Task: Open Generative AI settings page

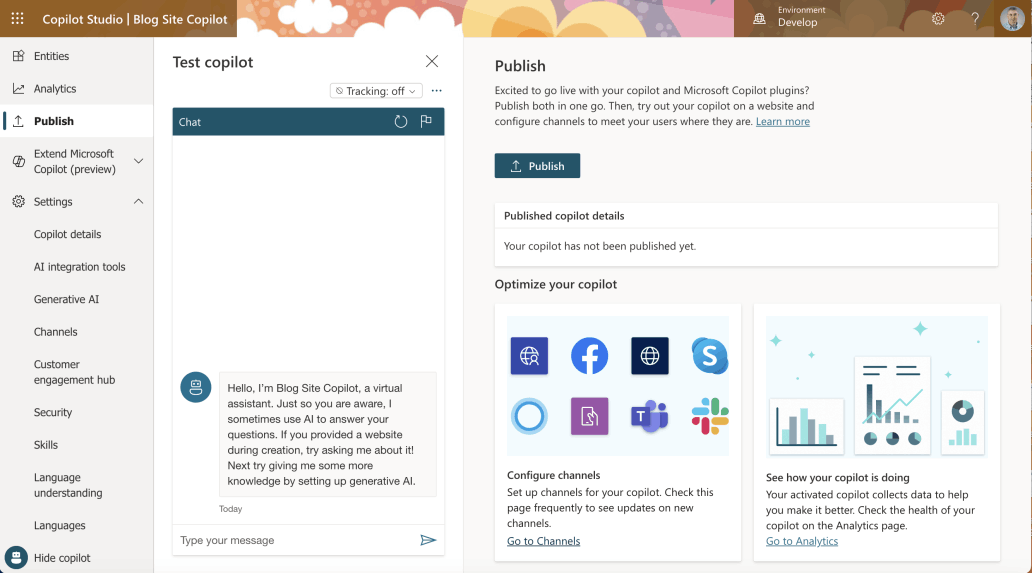Action: click(66, 299)
